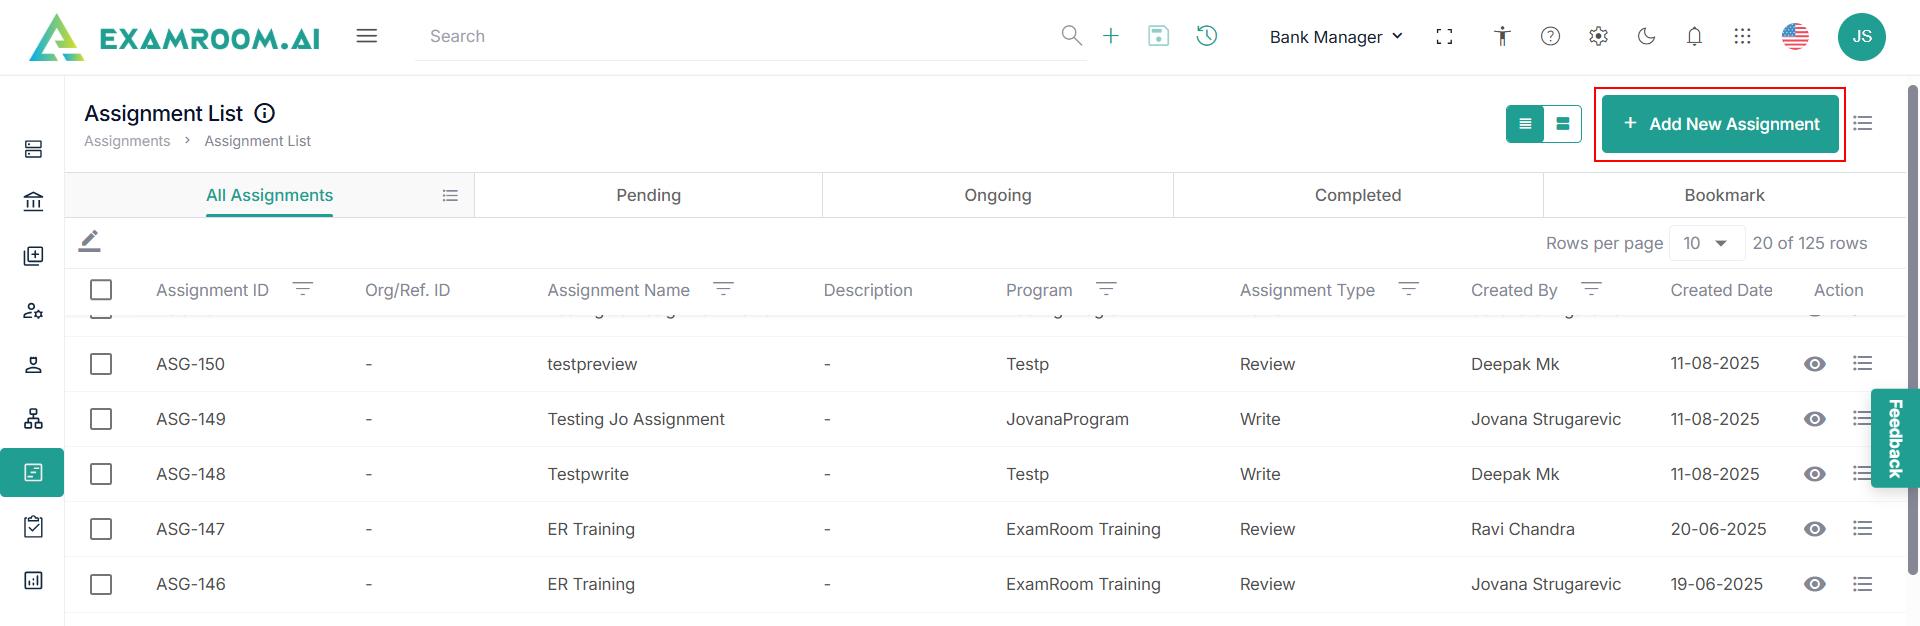Switch to the Completed tab

[x=1357, y=195]
